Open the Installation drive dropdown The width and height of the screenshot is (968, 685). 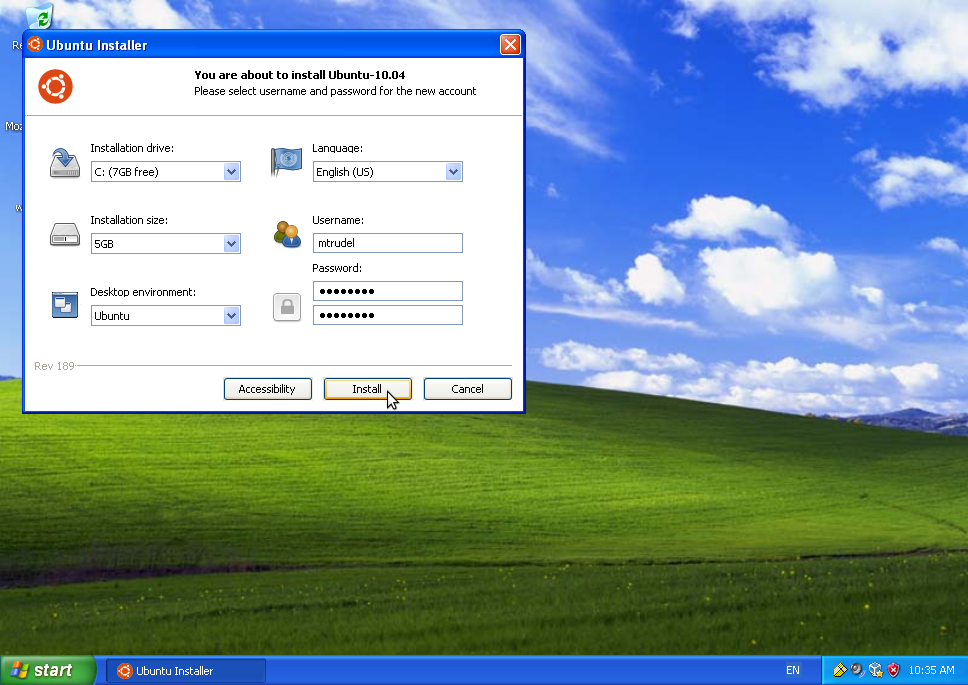165,172
